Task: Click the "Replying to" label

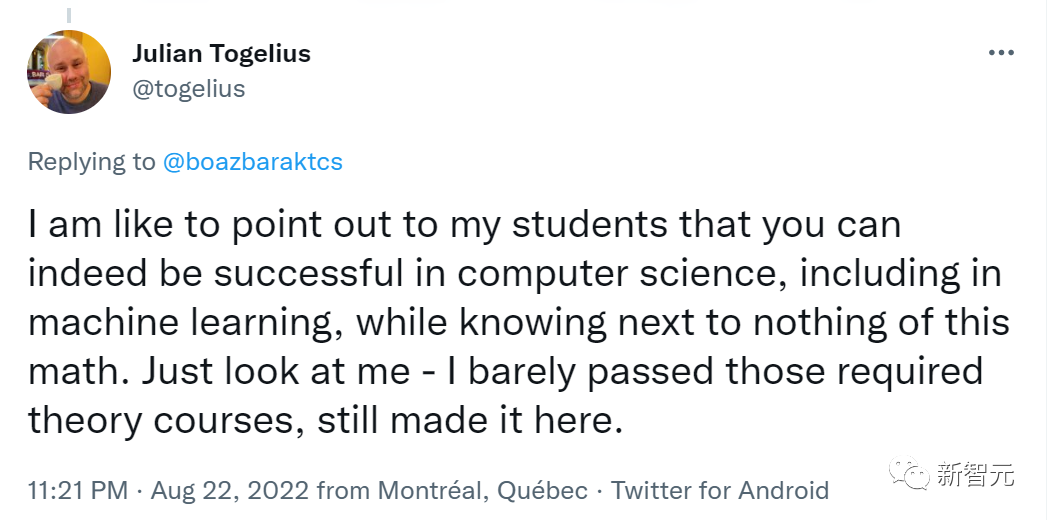Action: [92, 162]
